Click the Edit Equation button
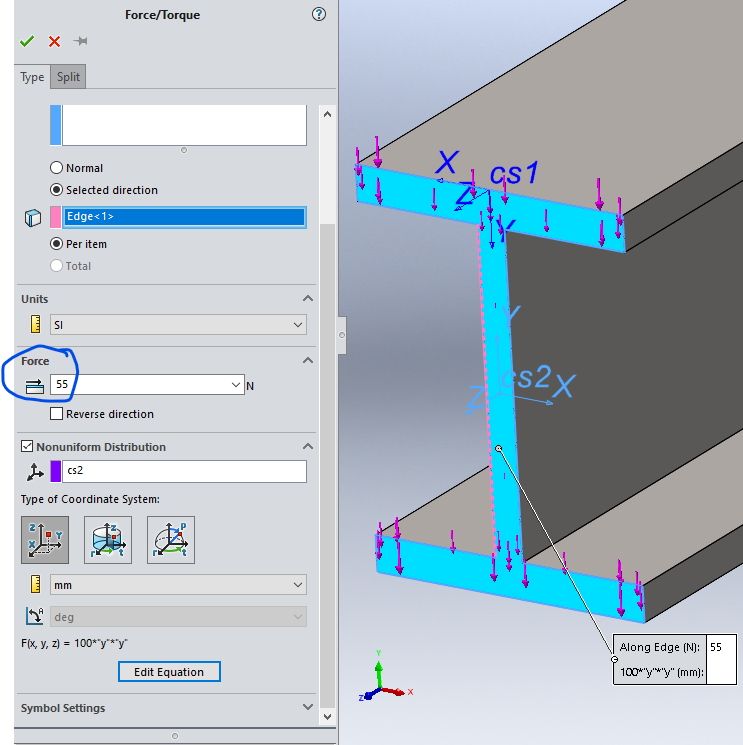 (169, 671)
